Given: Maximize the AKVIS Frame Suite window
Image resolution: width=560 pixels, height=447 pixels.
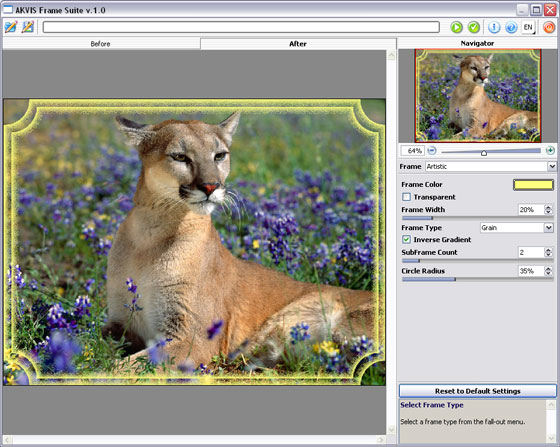Looking at the screenshot, I should (x=536, y=10).
